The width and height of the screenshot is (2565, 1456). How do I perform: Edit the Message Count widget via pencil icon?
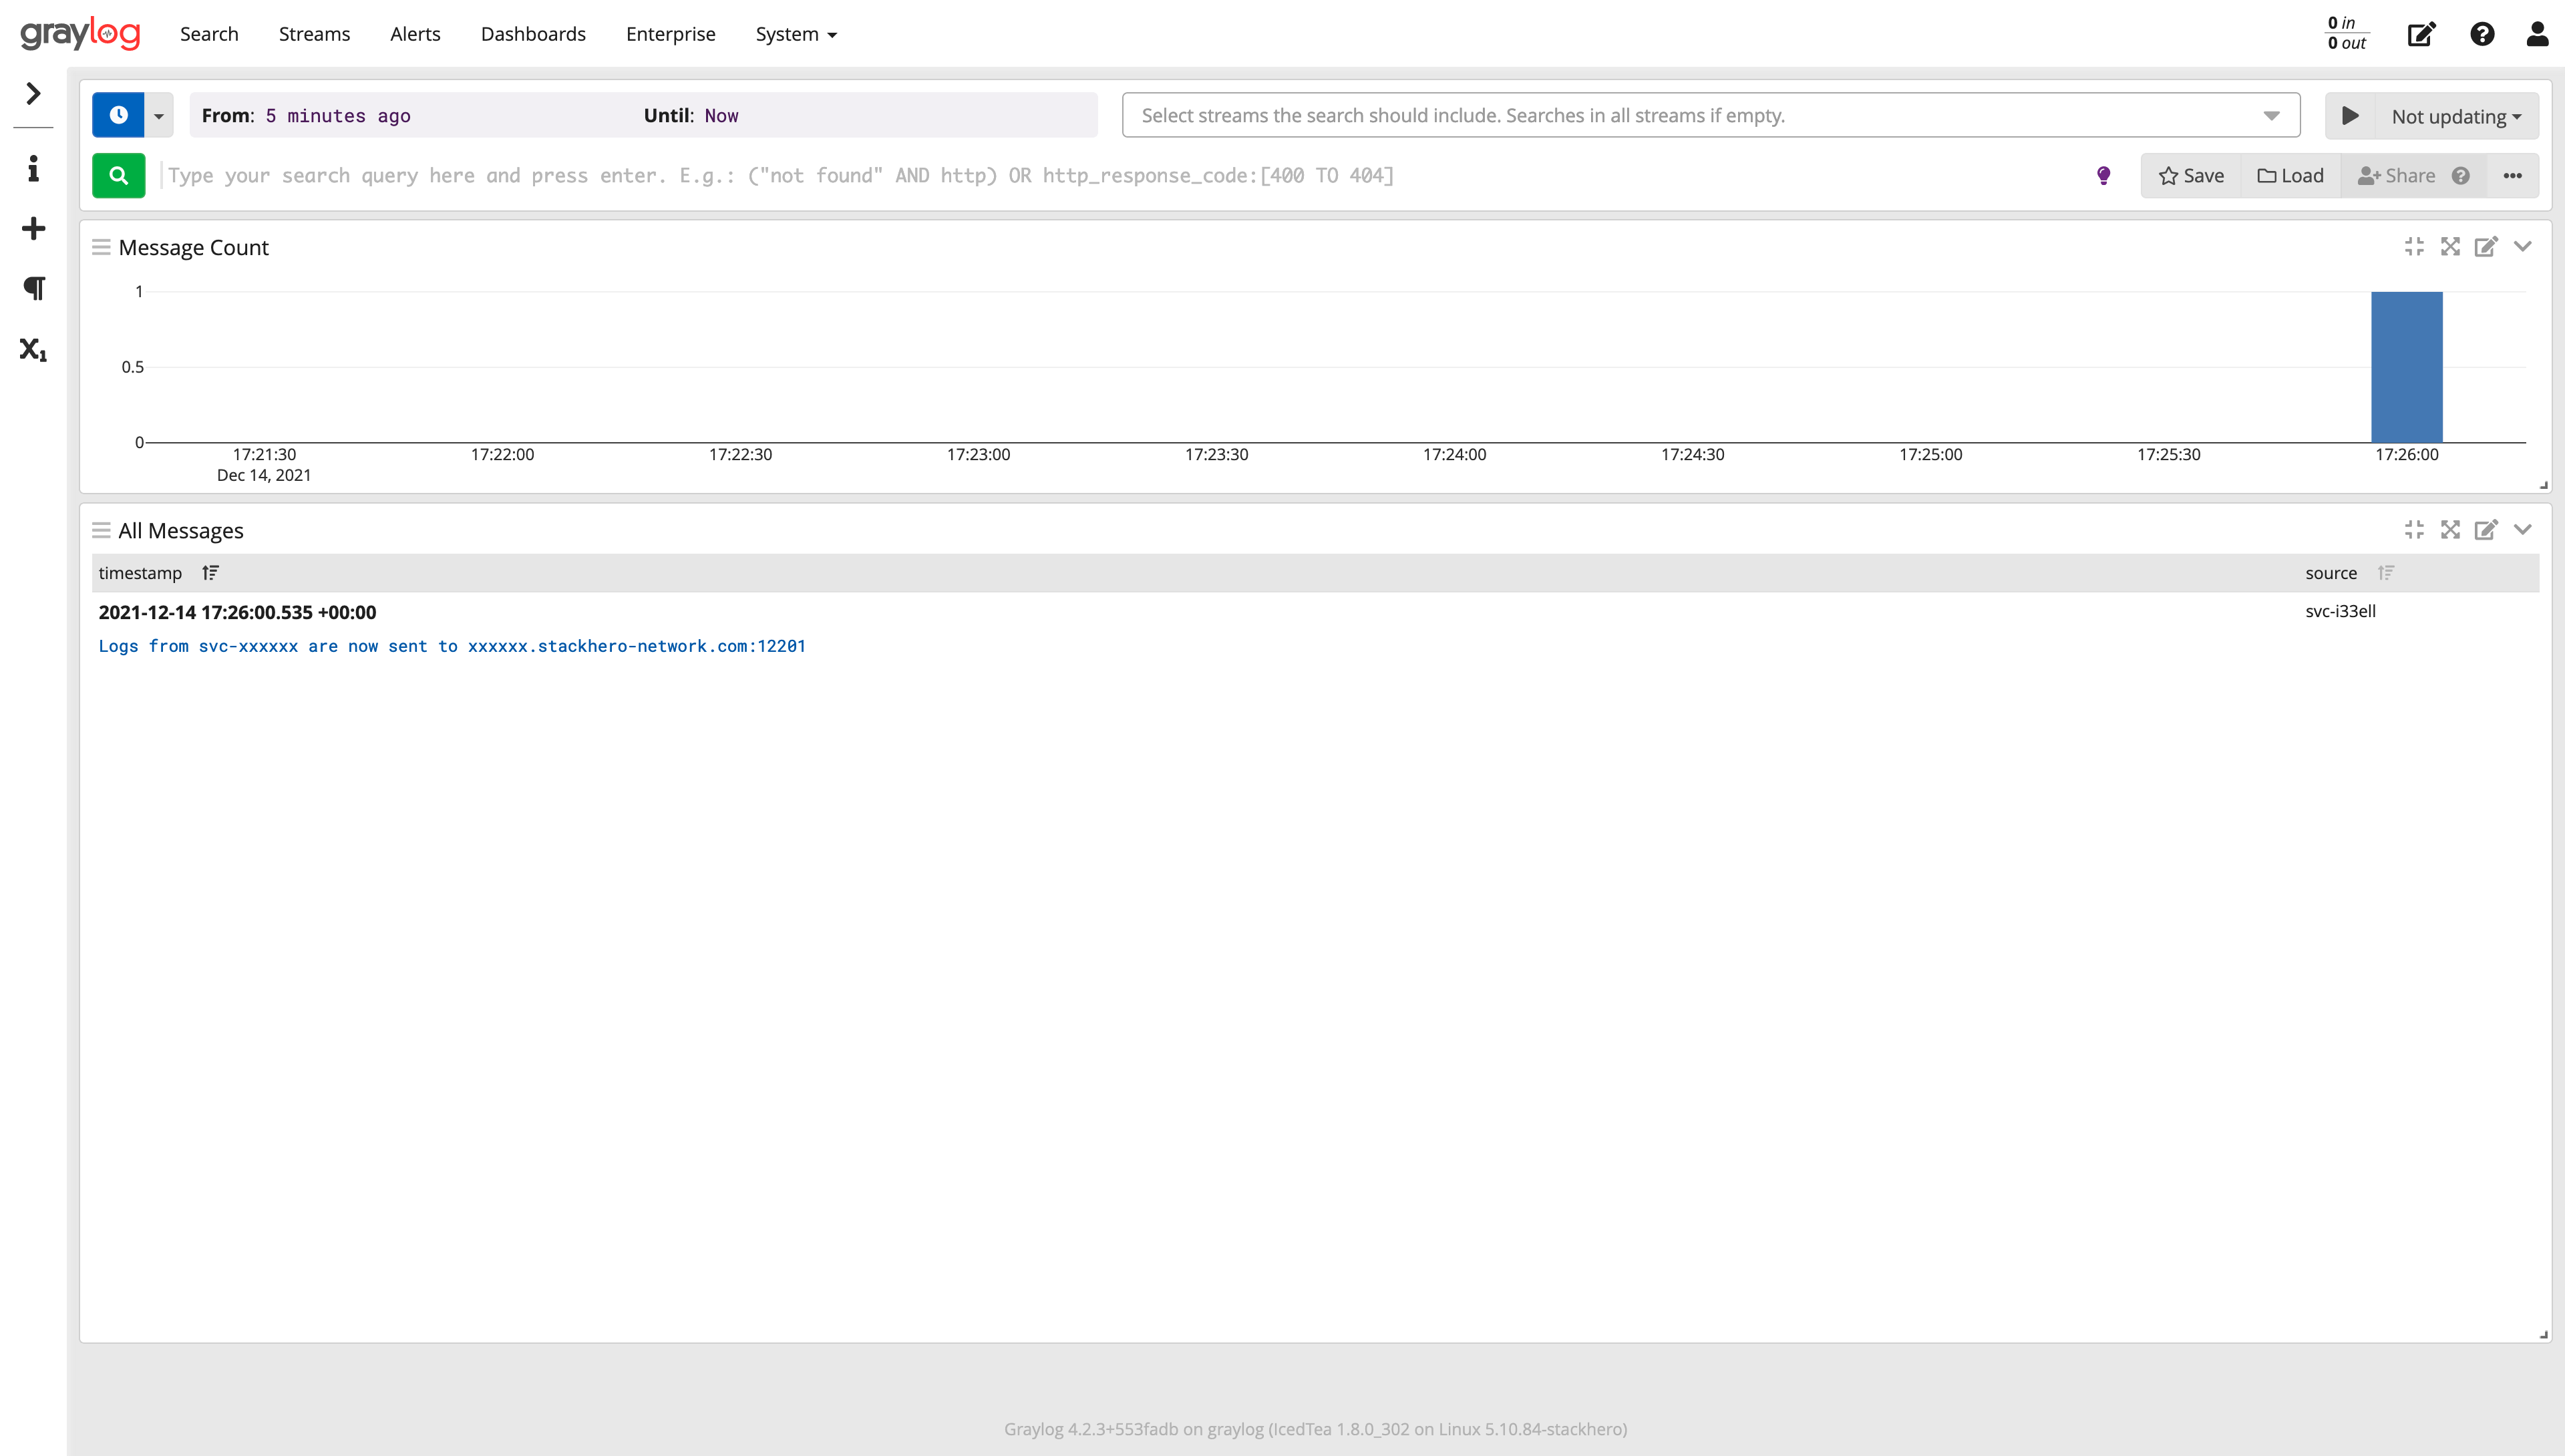(2488, 246)
